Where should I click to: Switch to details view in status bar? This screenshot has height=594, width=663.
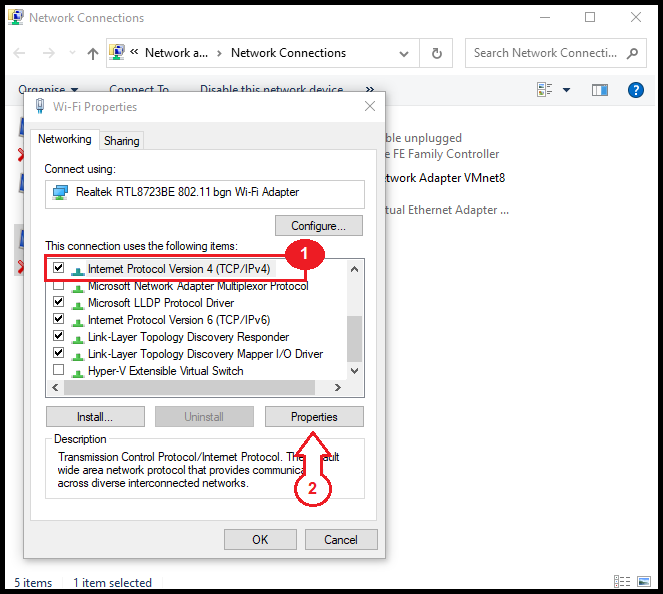click(x=622, y=582)
